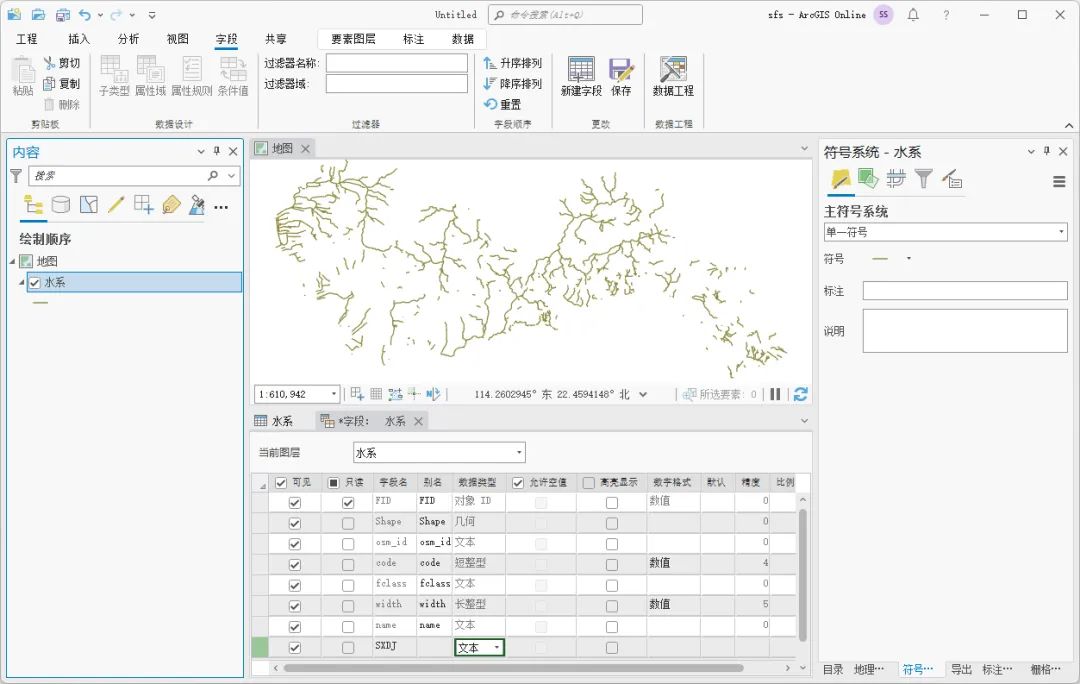
Task: Click the Reset (重置) field order icon
Action: click(490, 104)
